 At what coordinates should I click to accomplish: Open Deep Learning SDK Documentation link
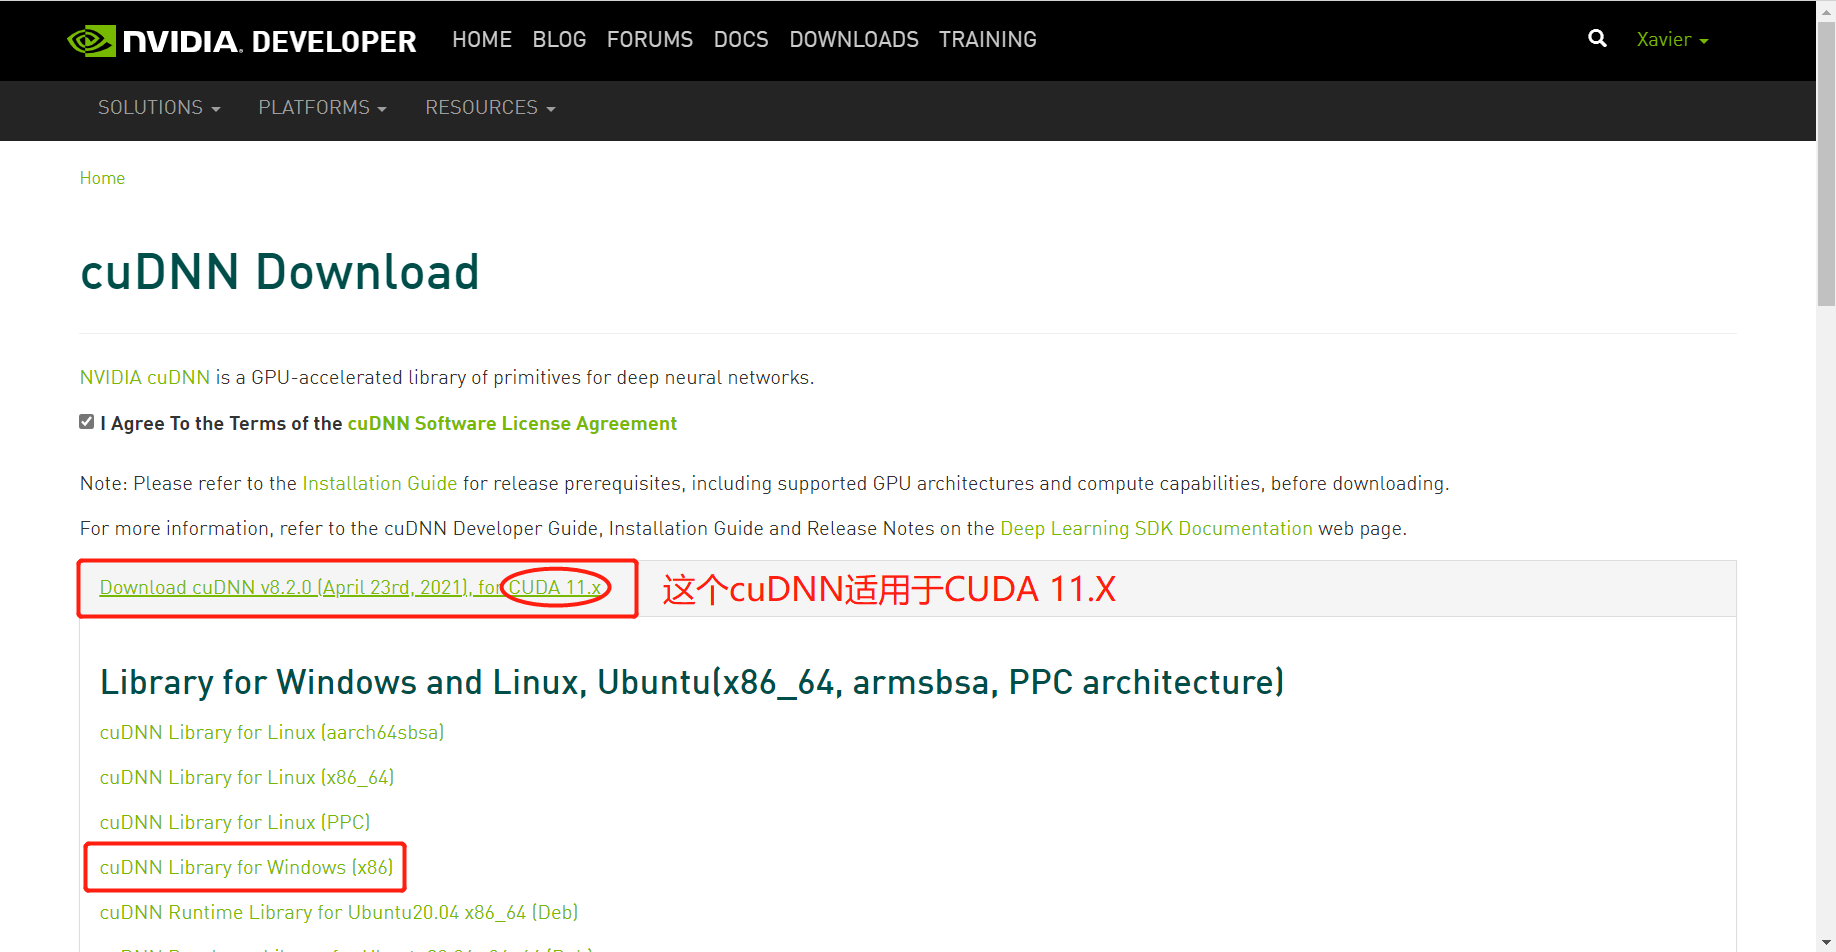(x=1156, y=529)
